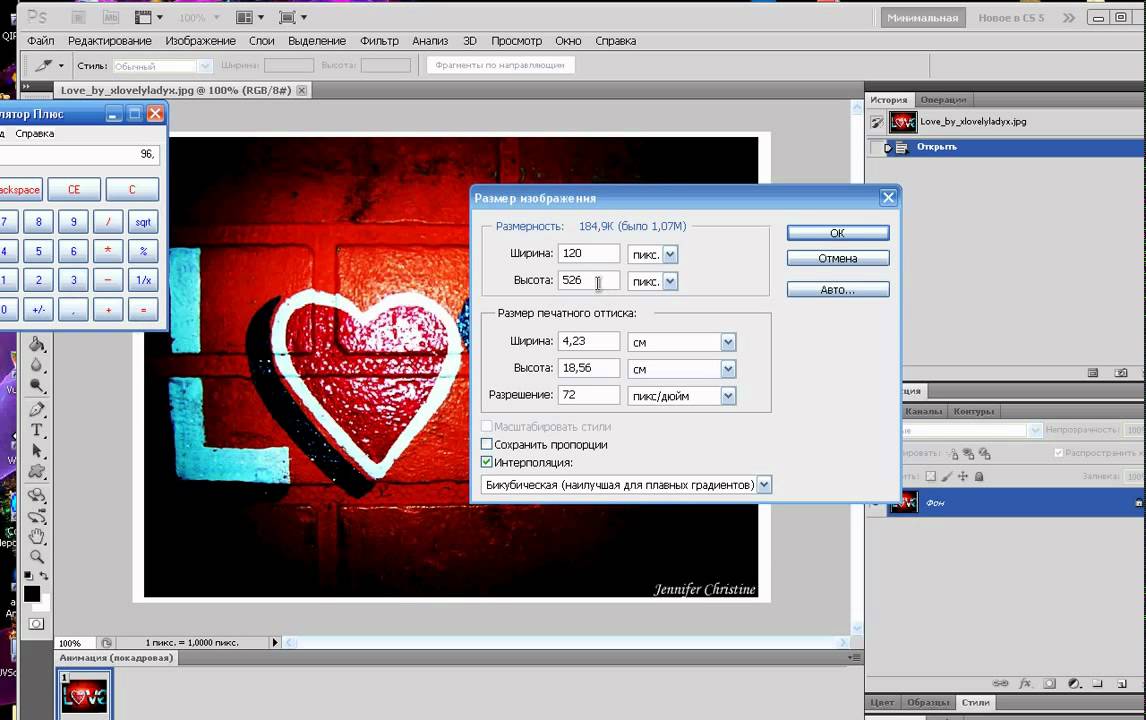The width and height of the screenshot is (1146, 720).
Task: Lock transparent pixels in Layers panel
Action: tap(930, 477)
